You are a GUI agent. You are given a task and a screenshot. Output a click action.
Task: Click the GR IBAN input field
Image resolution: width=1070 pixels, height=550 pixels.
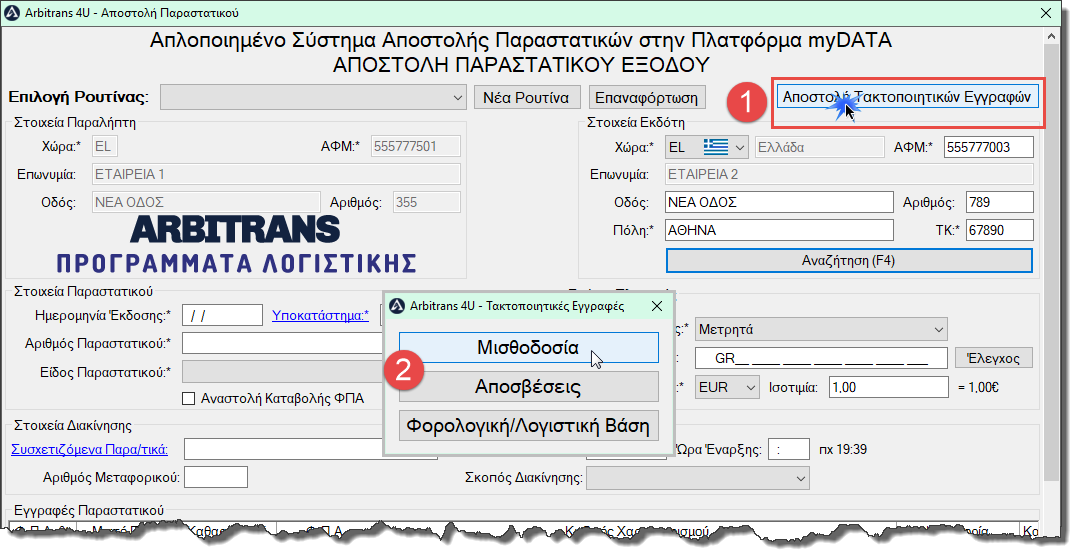point(822,358)
